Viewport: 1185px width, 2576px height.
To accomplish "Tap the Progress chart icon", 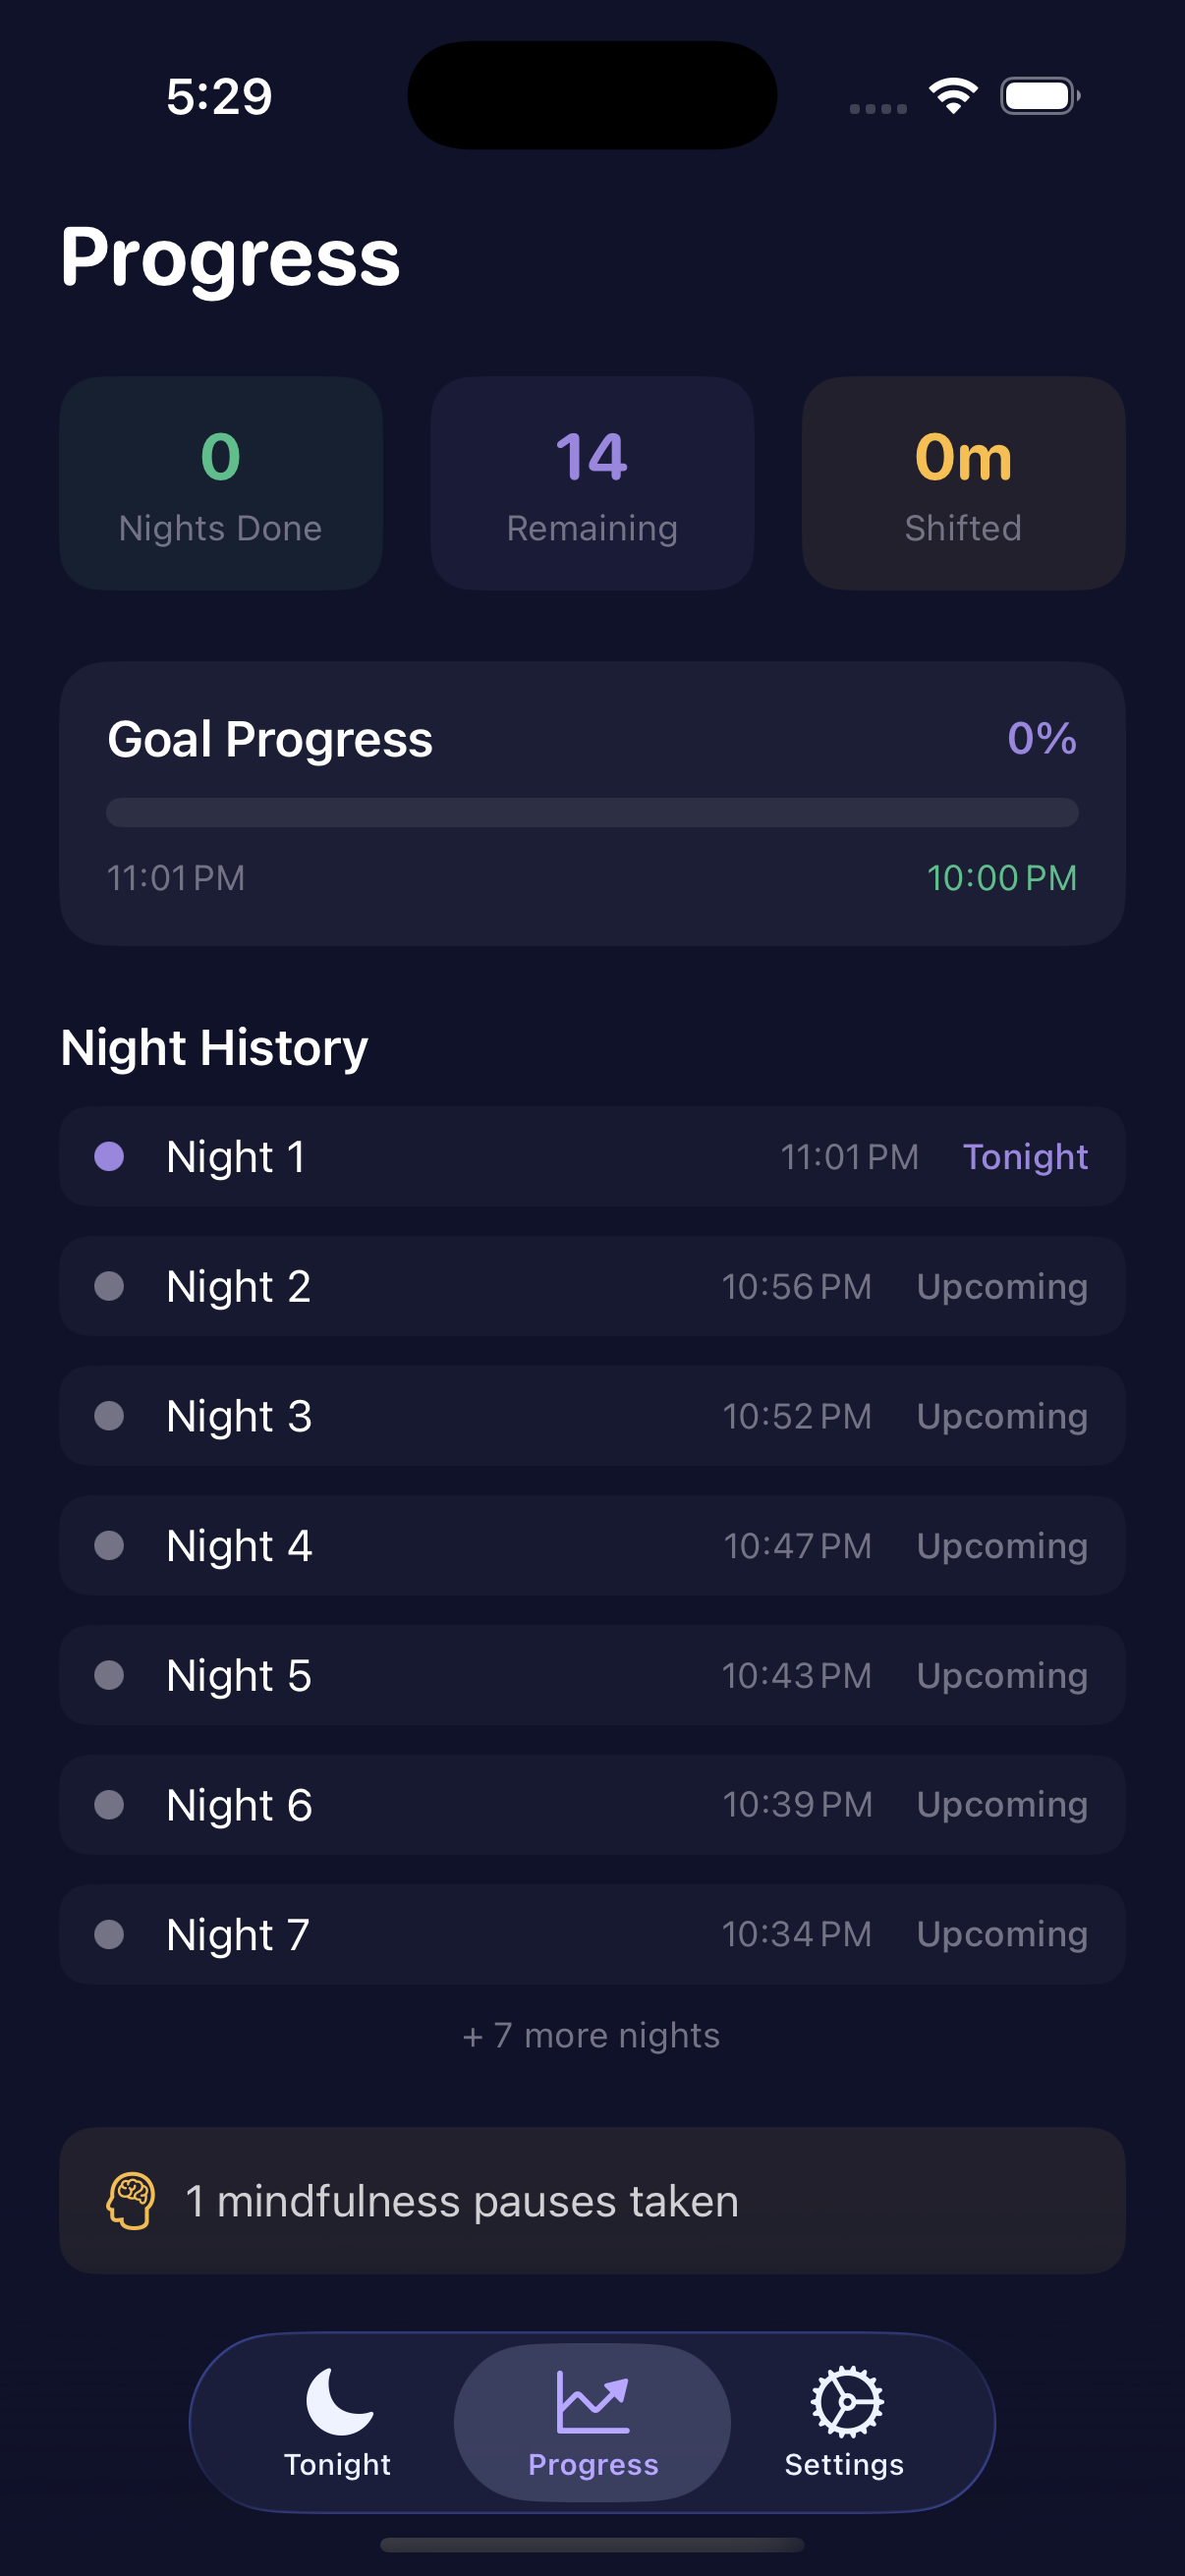I will 593,2400.
